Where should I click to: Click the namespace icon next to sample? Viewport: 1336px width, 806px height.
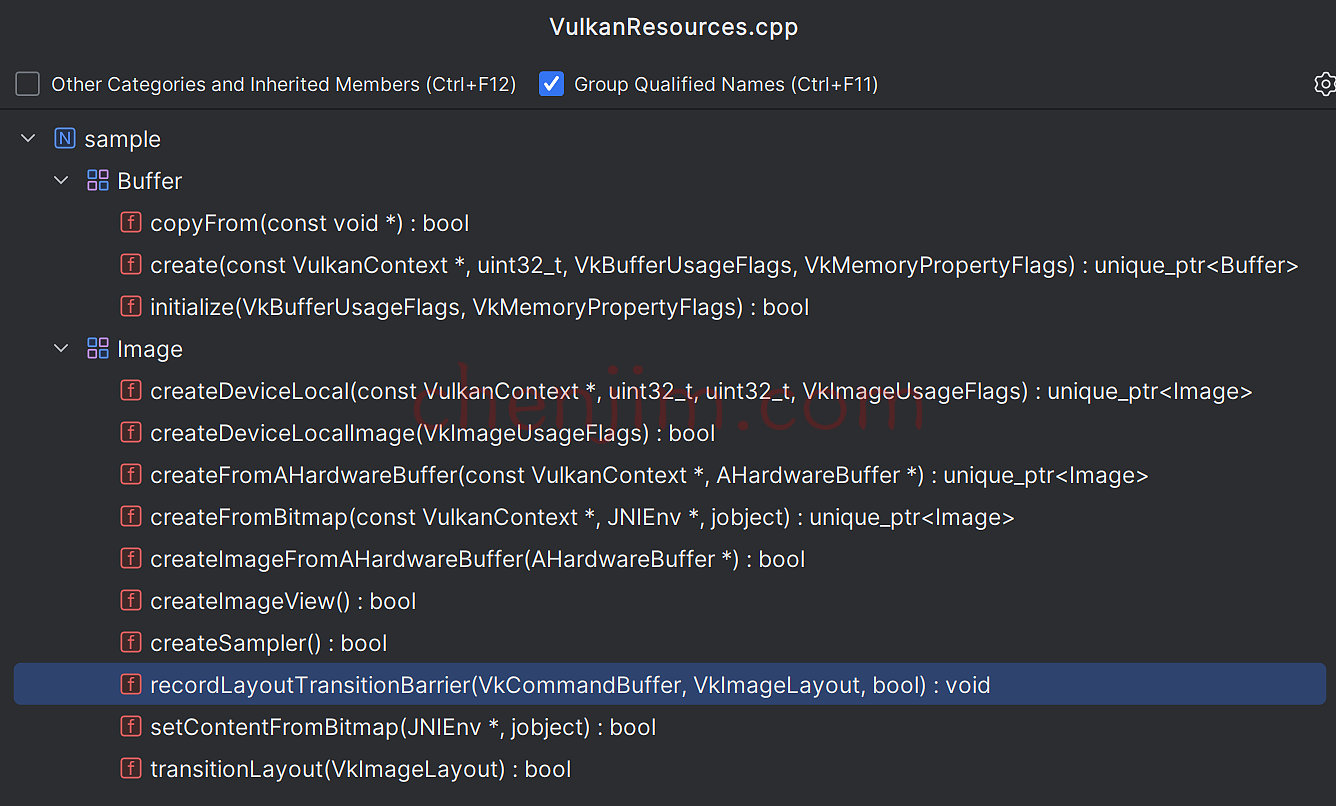point(64,138)
